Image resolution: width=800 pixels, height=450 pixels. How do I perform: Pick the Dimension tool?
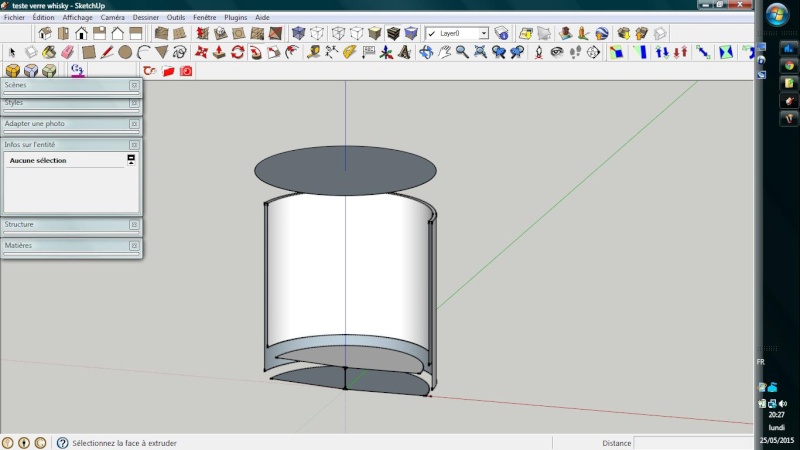click(x=332, y=52)
